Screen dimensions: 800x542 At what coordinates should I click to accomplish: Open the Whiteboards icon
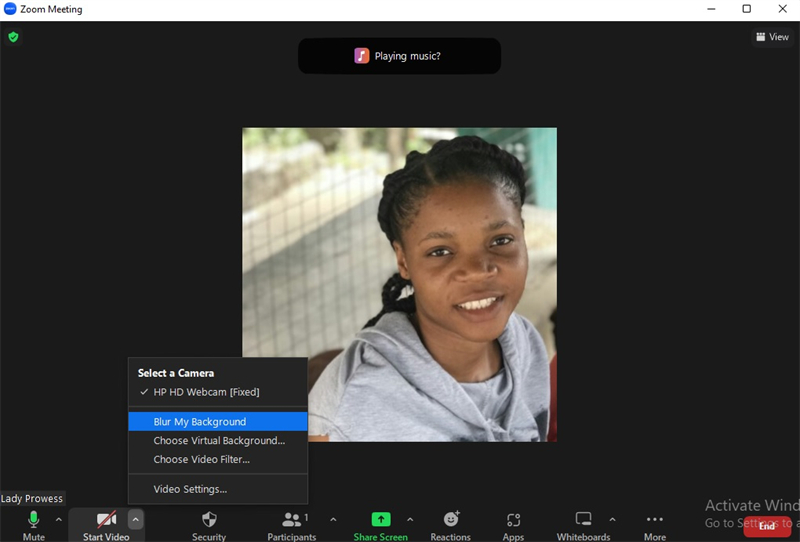point(583,520)
